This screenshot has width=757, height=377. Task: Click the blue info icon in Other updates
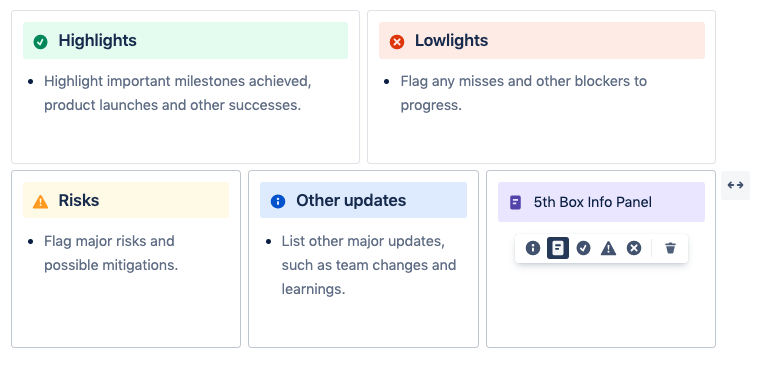[x=278, y=201]
